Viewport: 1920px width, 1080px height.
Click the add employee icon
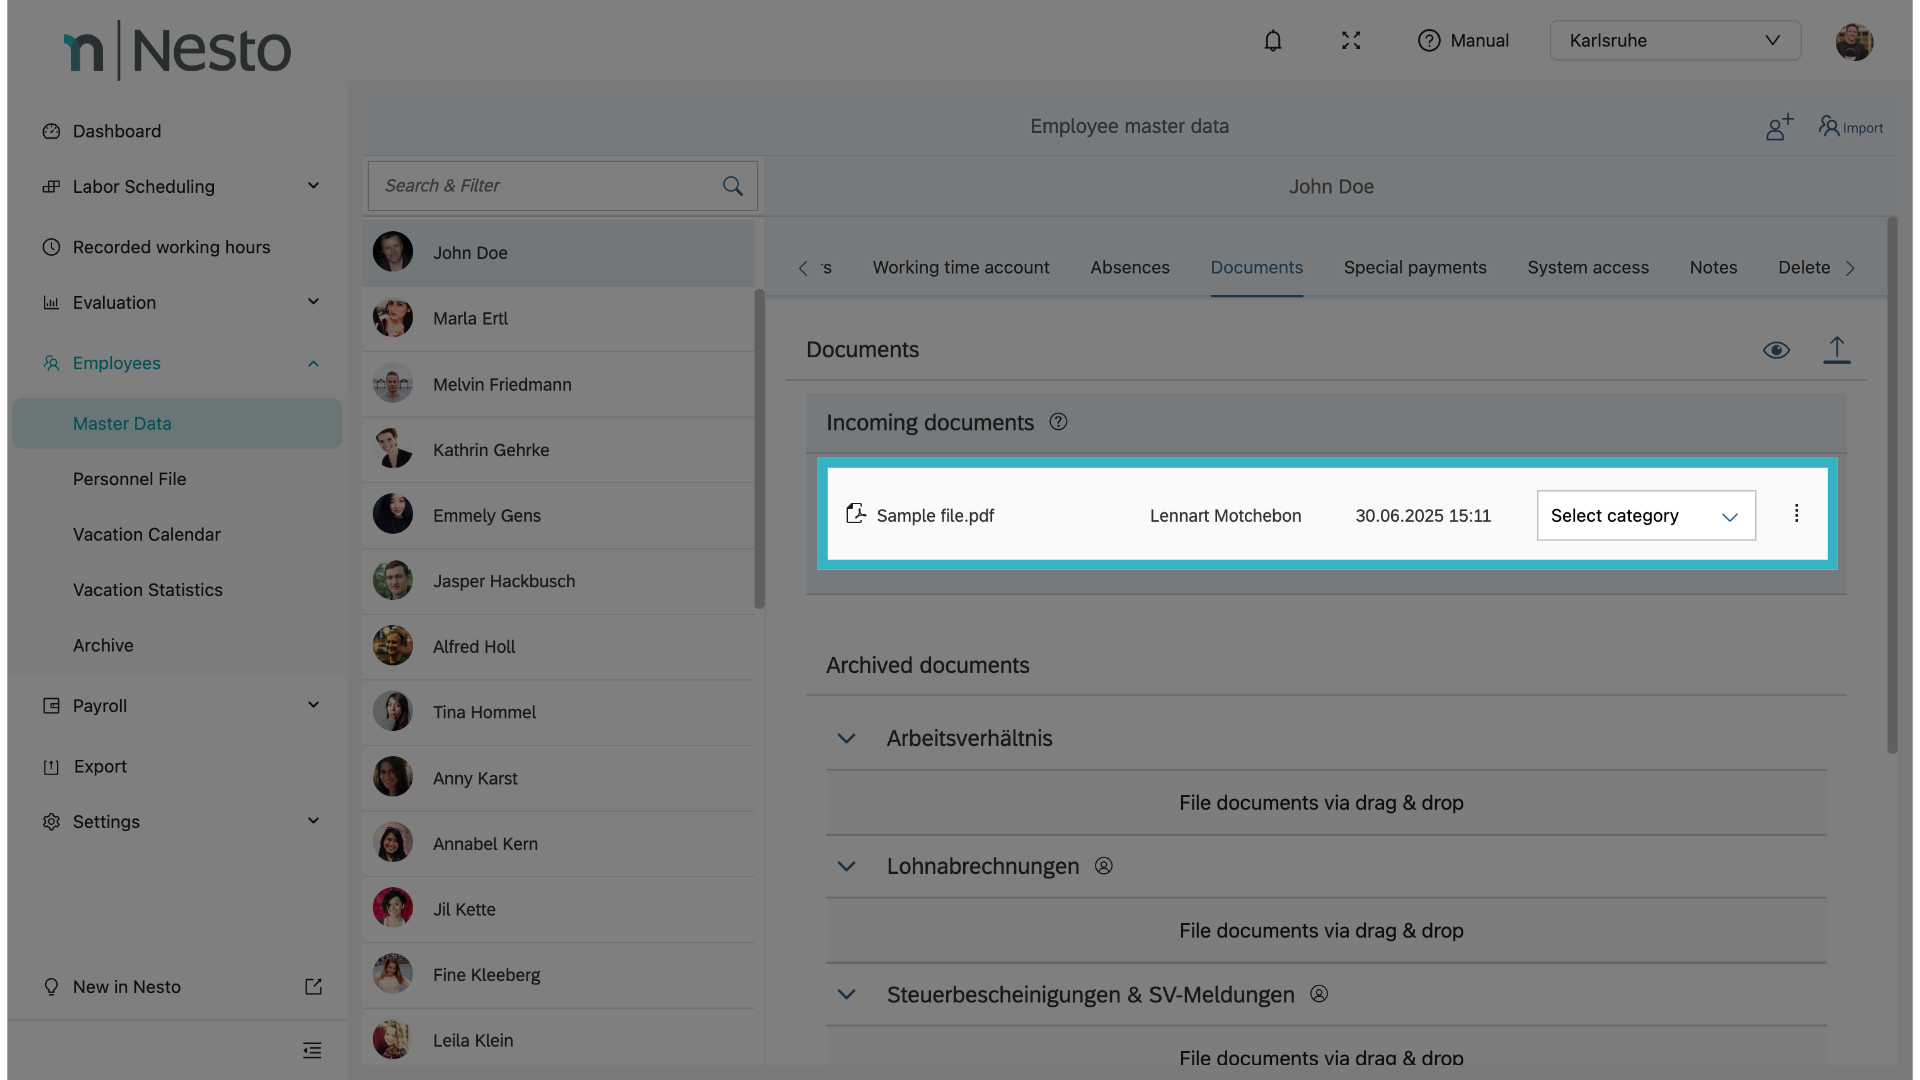(1778, 127)
